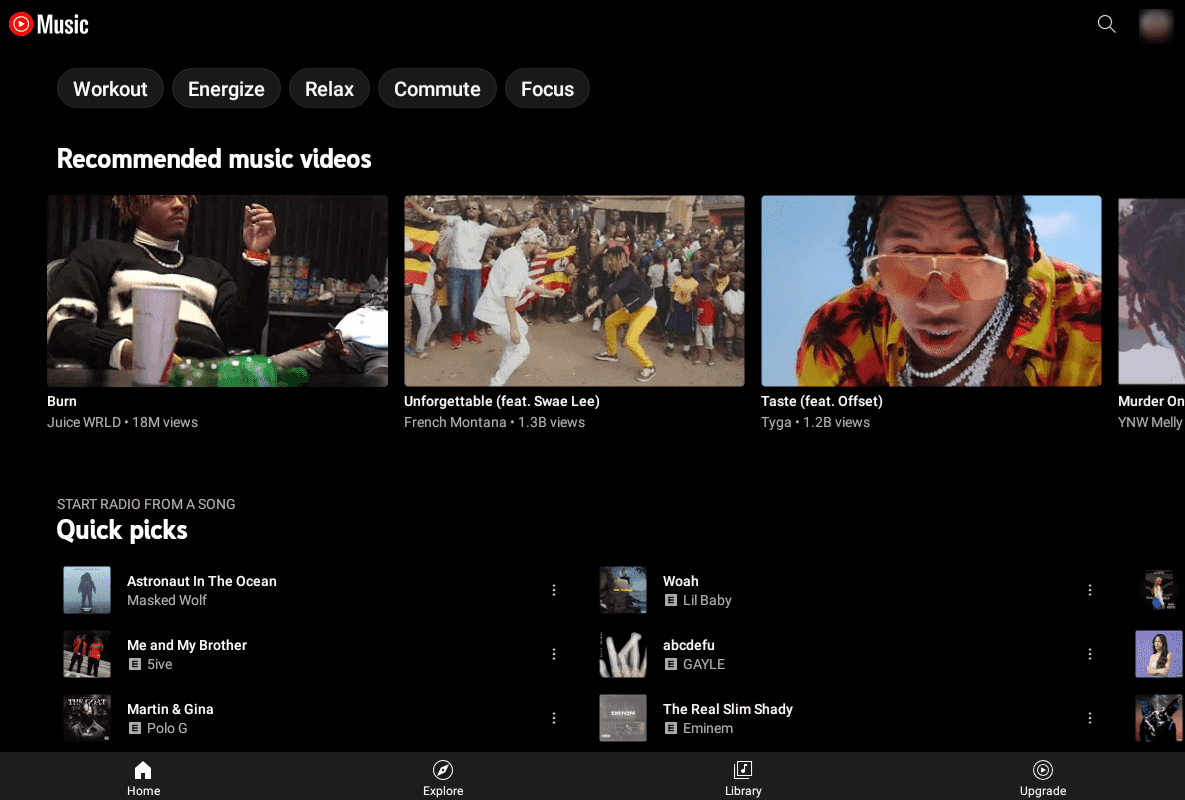Open more options for abcdefu
Viewport: 1185px width, 800px height.
pyautogui.click(x=1090, y=654)
